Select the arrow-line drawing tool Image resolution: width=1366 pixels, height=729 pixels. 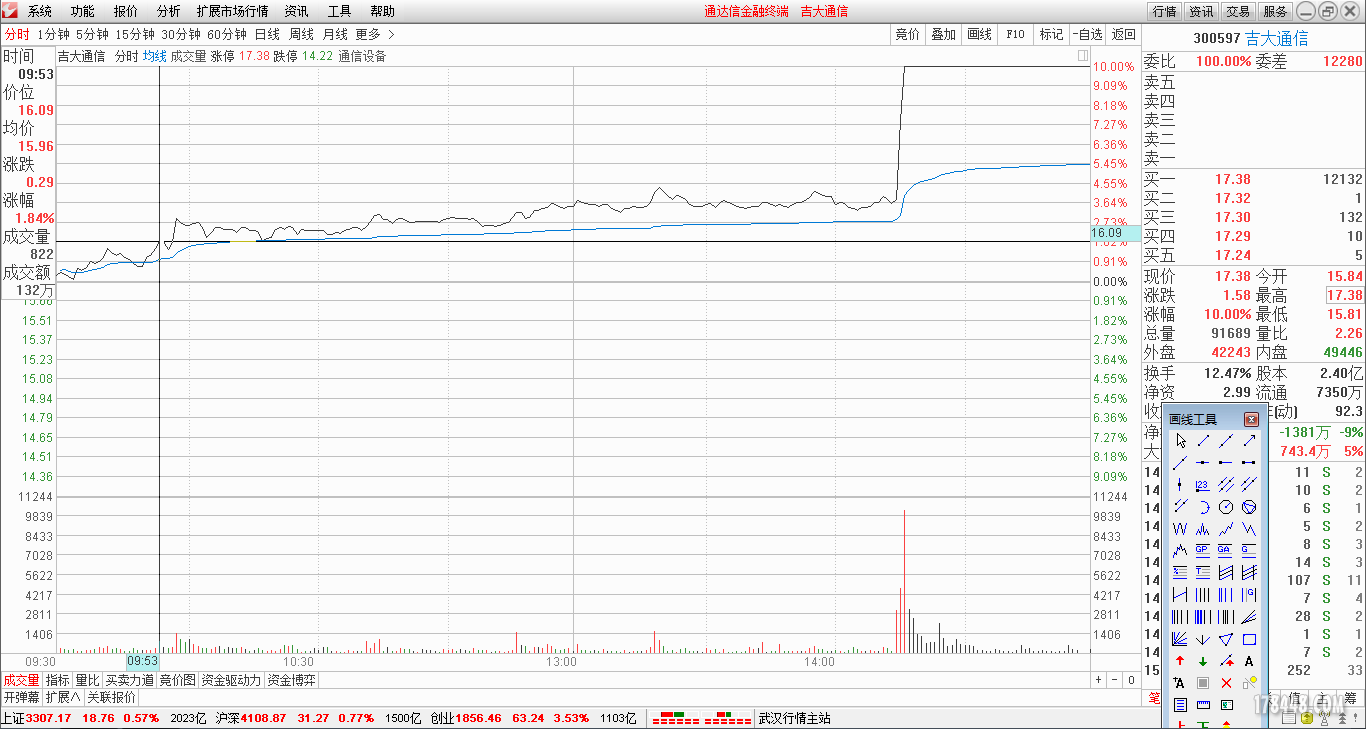[x=1249, y=440]
